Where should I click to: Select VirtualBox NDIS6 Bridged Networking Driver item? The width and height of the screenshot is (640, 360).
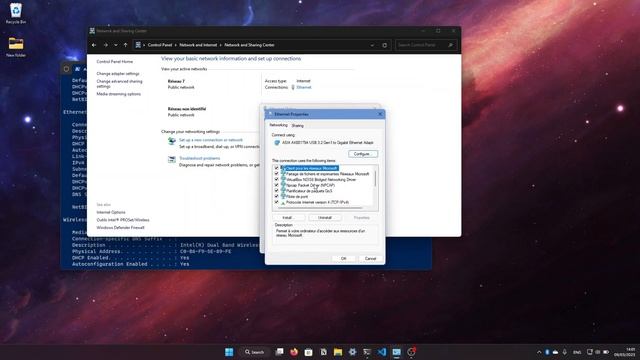pos(321,180)
